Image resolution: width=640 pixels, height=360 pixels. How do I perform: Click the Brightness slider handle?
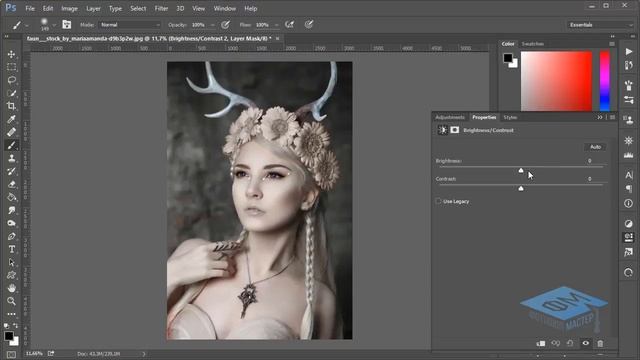tap(521, 170)
